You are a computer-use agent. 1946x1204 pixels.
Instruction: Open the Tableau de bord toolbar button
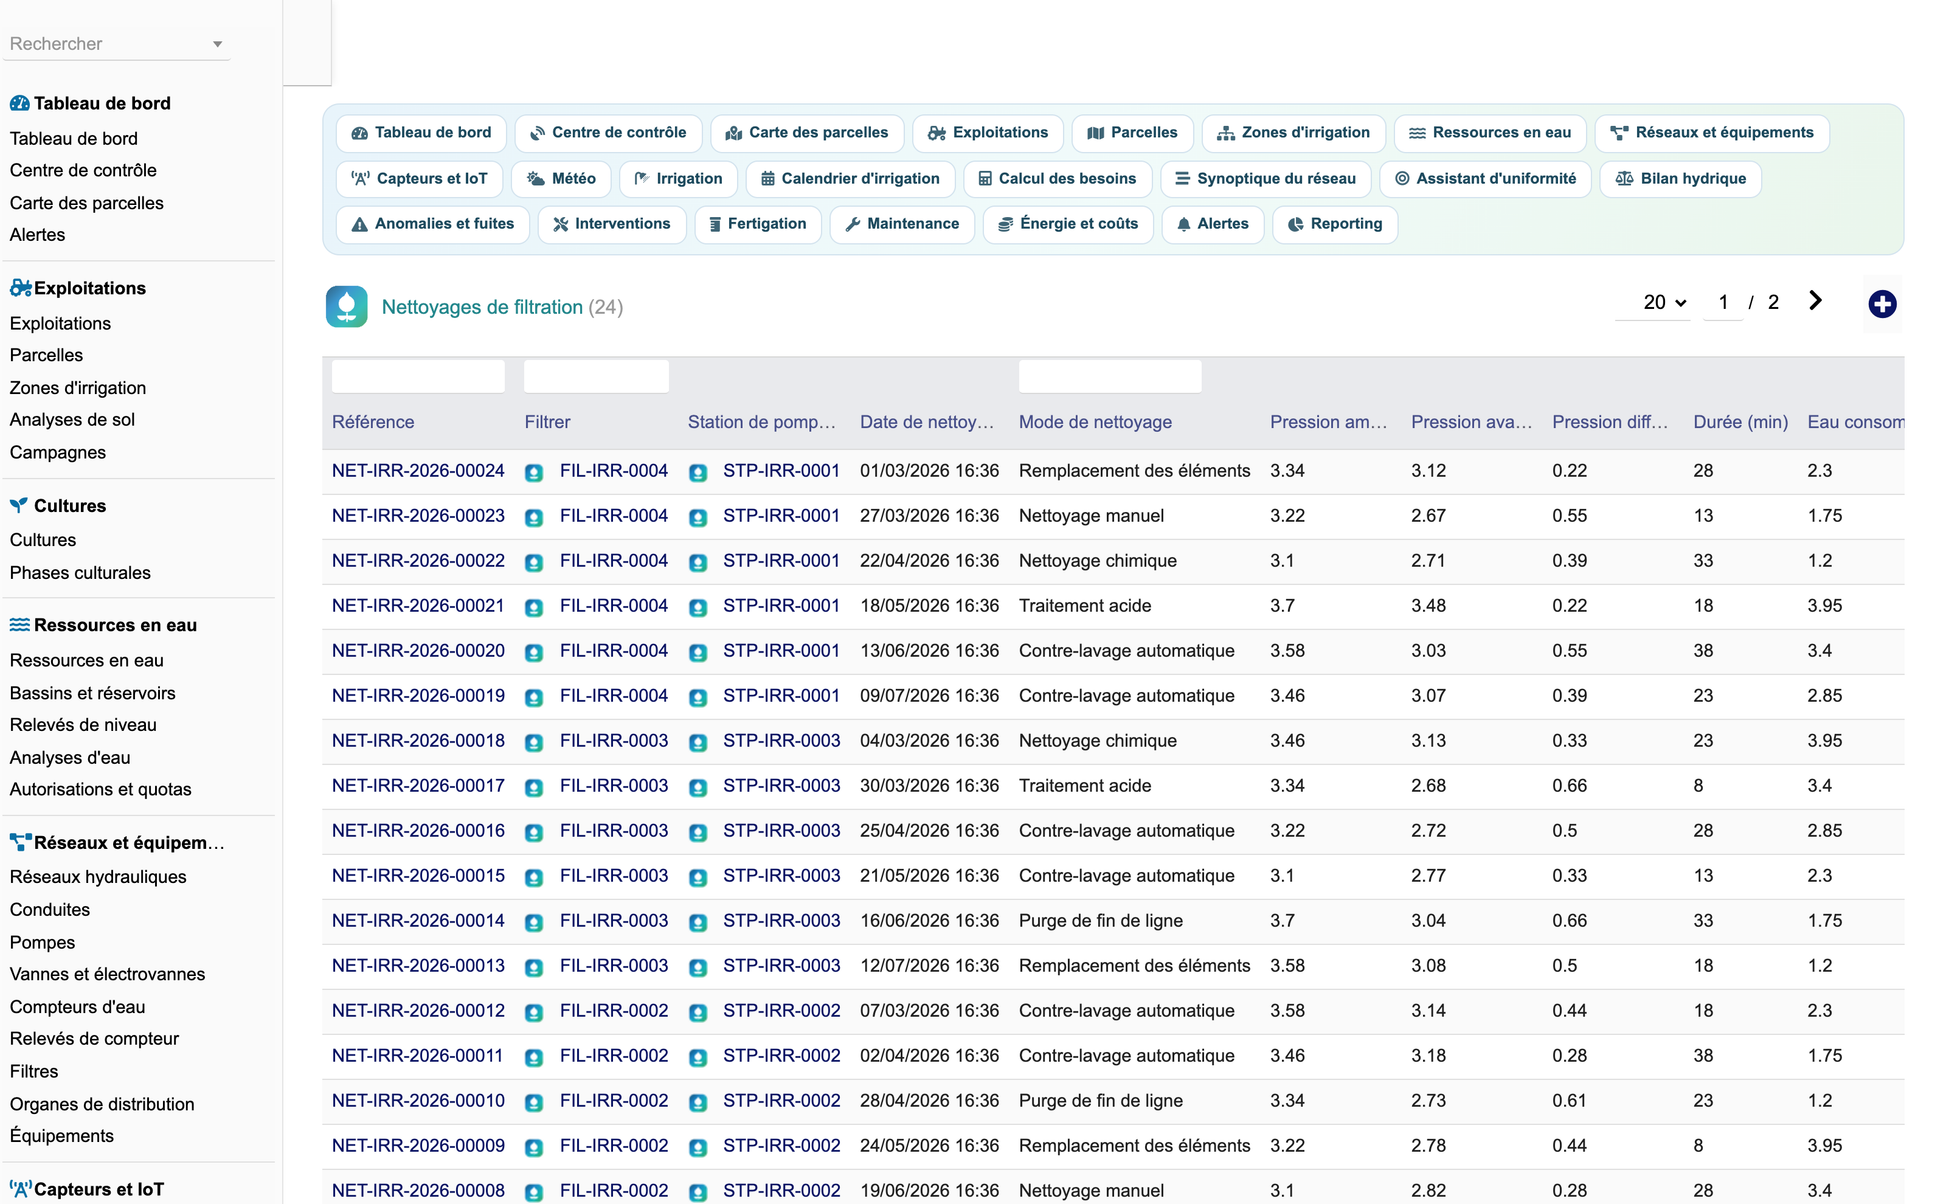[x=421, y=133]
